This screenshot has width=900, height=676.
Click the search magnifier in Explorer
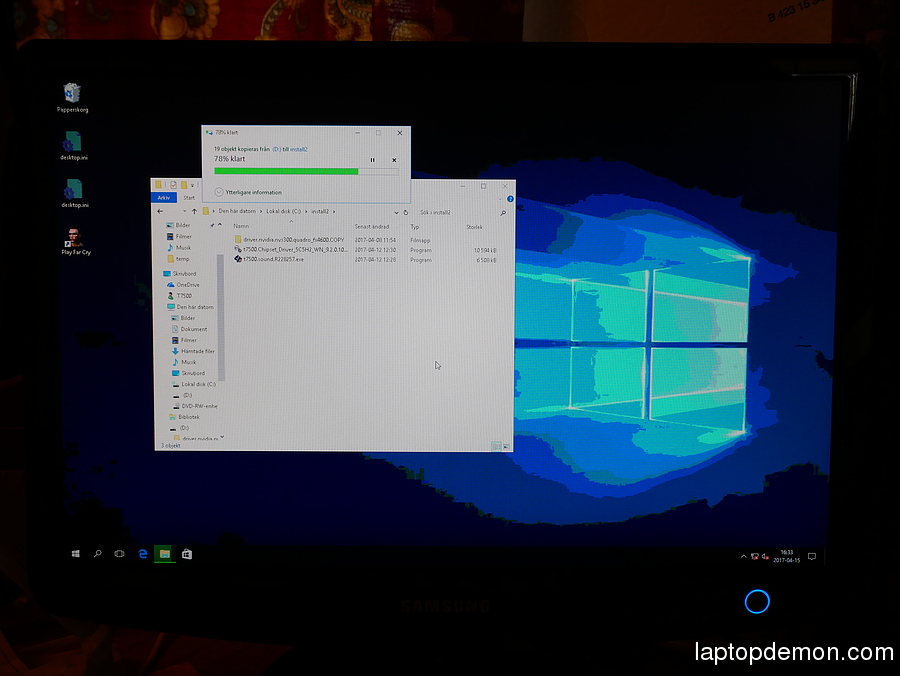tap(503, 213)
